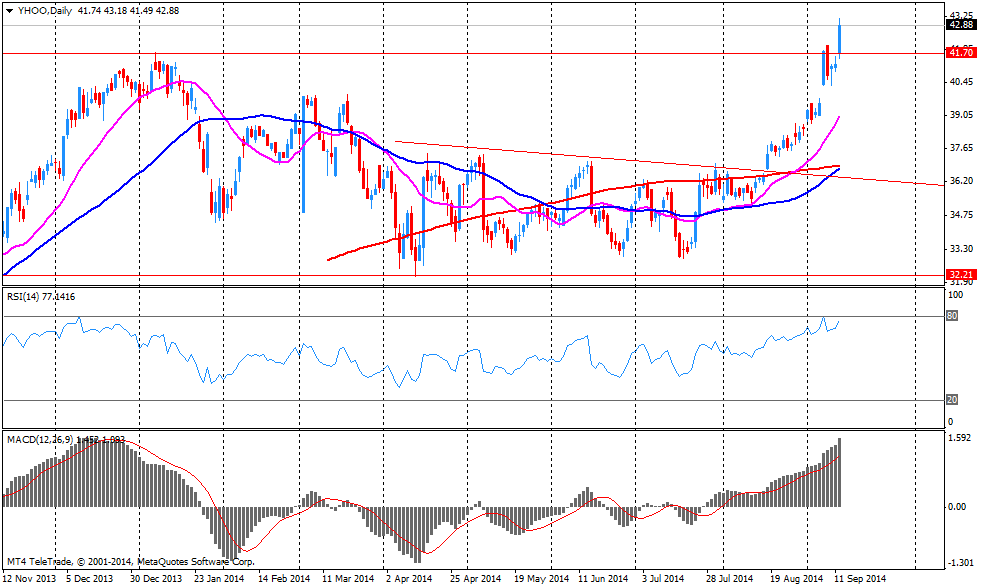Select the black 42.88 current price tag
The height and width of the screenshot is (587, 984).
[961, 25]
